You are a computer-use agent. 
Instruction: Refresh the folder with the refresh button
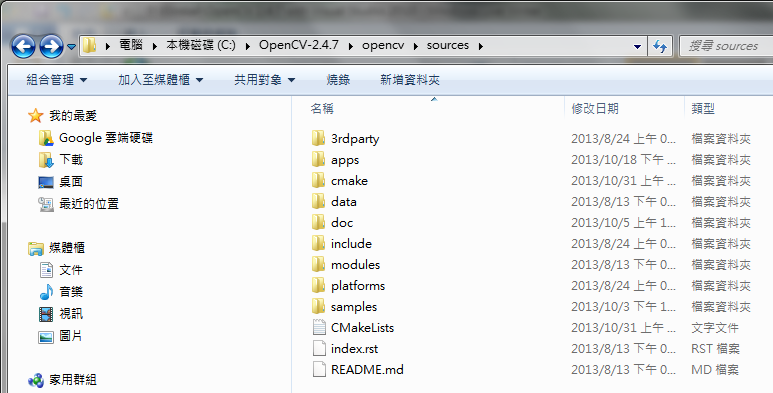coord(660,46)
